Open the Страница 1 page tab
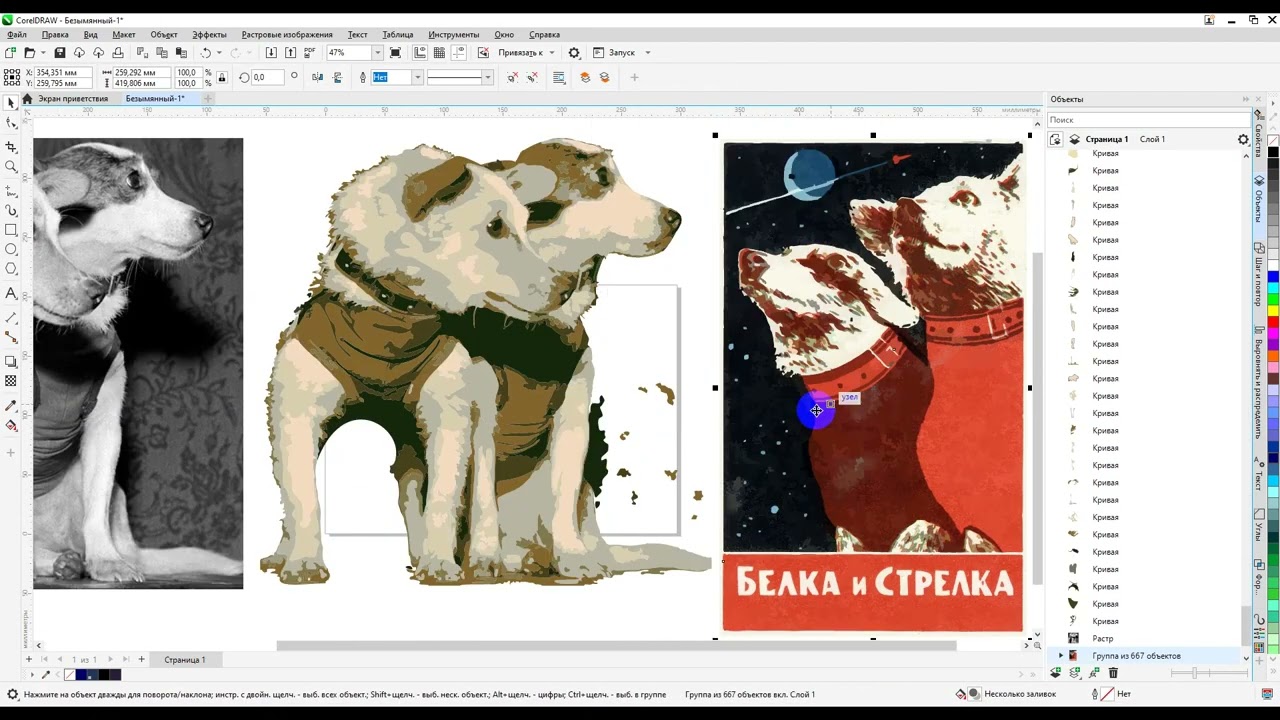Screen dimensions: 1280x720 [x=185, y=660]
